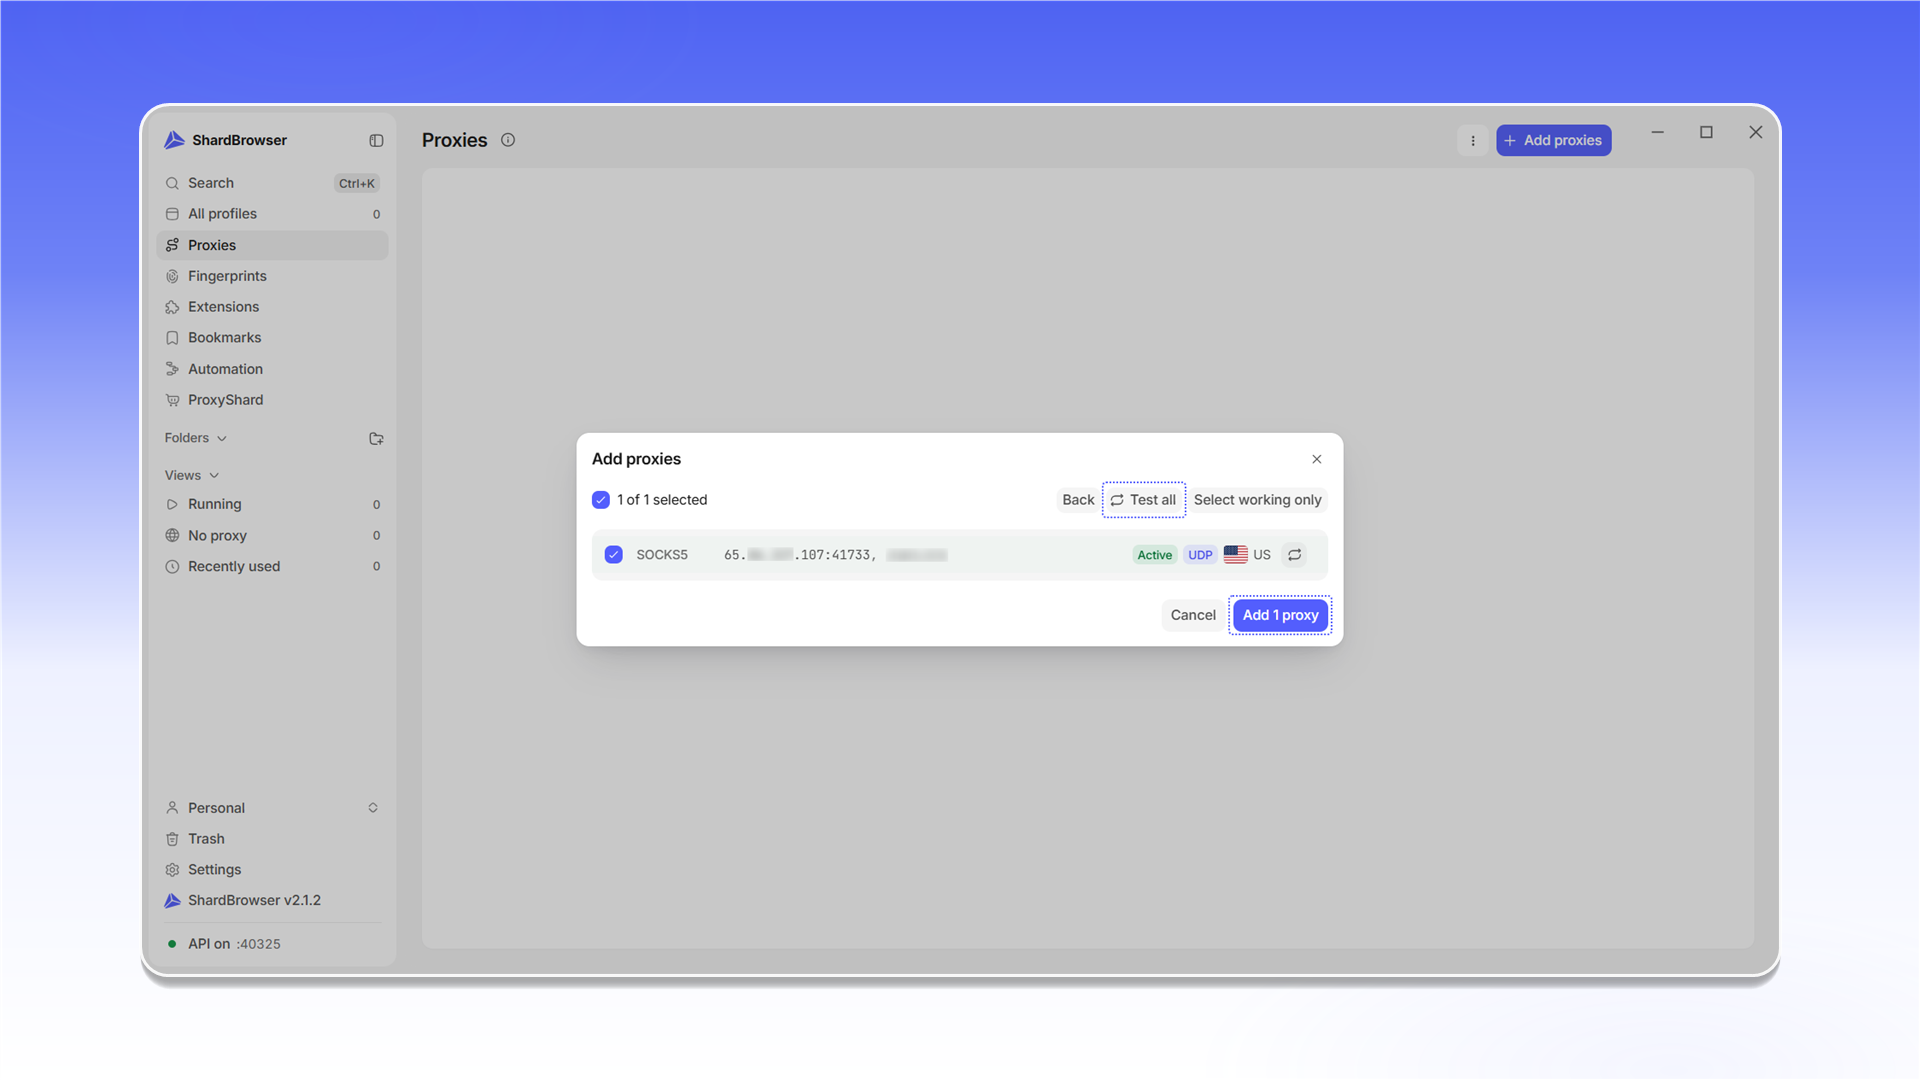Close the Add proxies dialog
The height and width of the screenshot is (1080, 1920).
pos(1316,459)
